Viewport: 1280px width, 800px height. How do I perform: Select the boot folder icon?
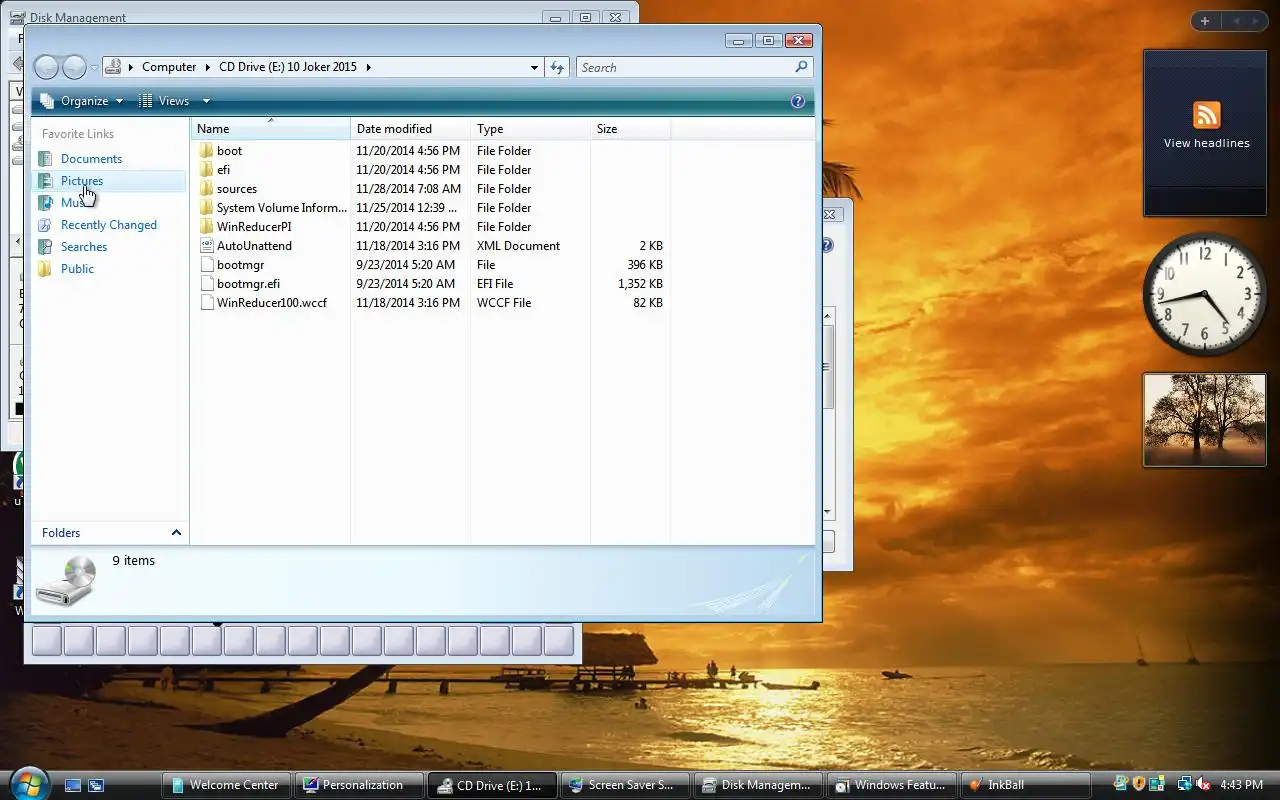tap(207, 151)
